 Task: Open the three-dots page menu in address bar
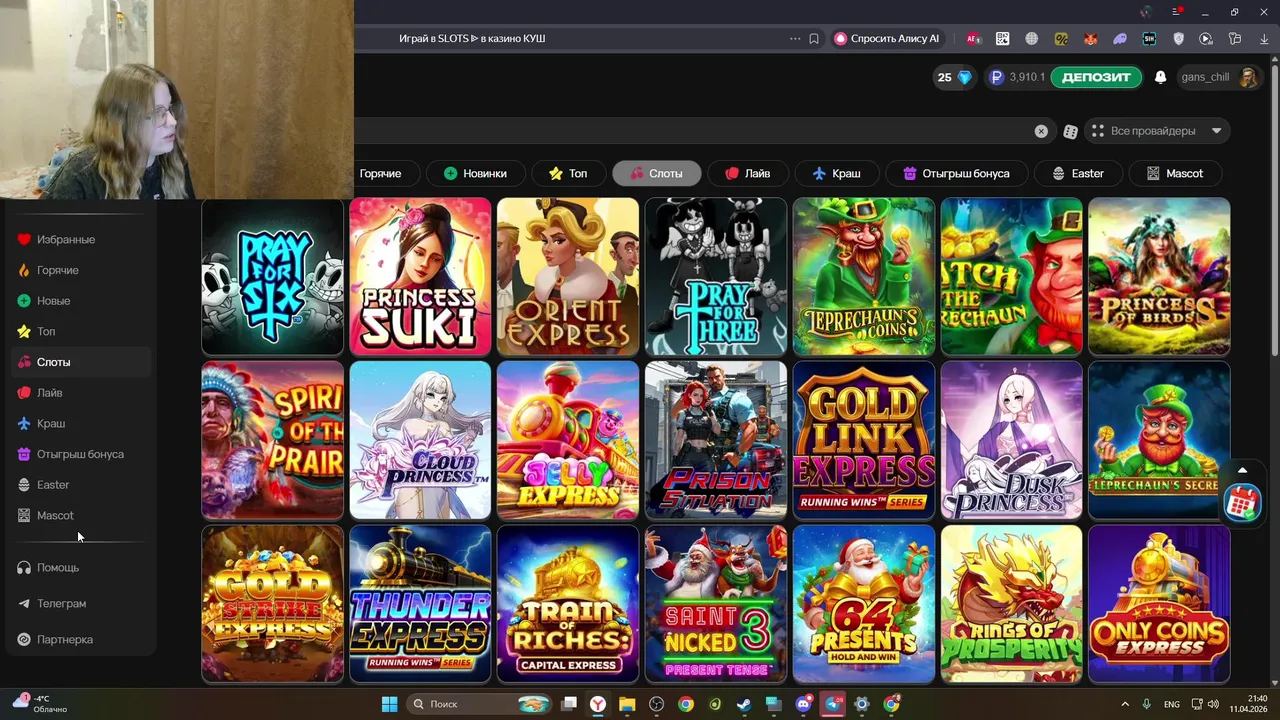click(795, 39)
